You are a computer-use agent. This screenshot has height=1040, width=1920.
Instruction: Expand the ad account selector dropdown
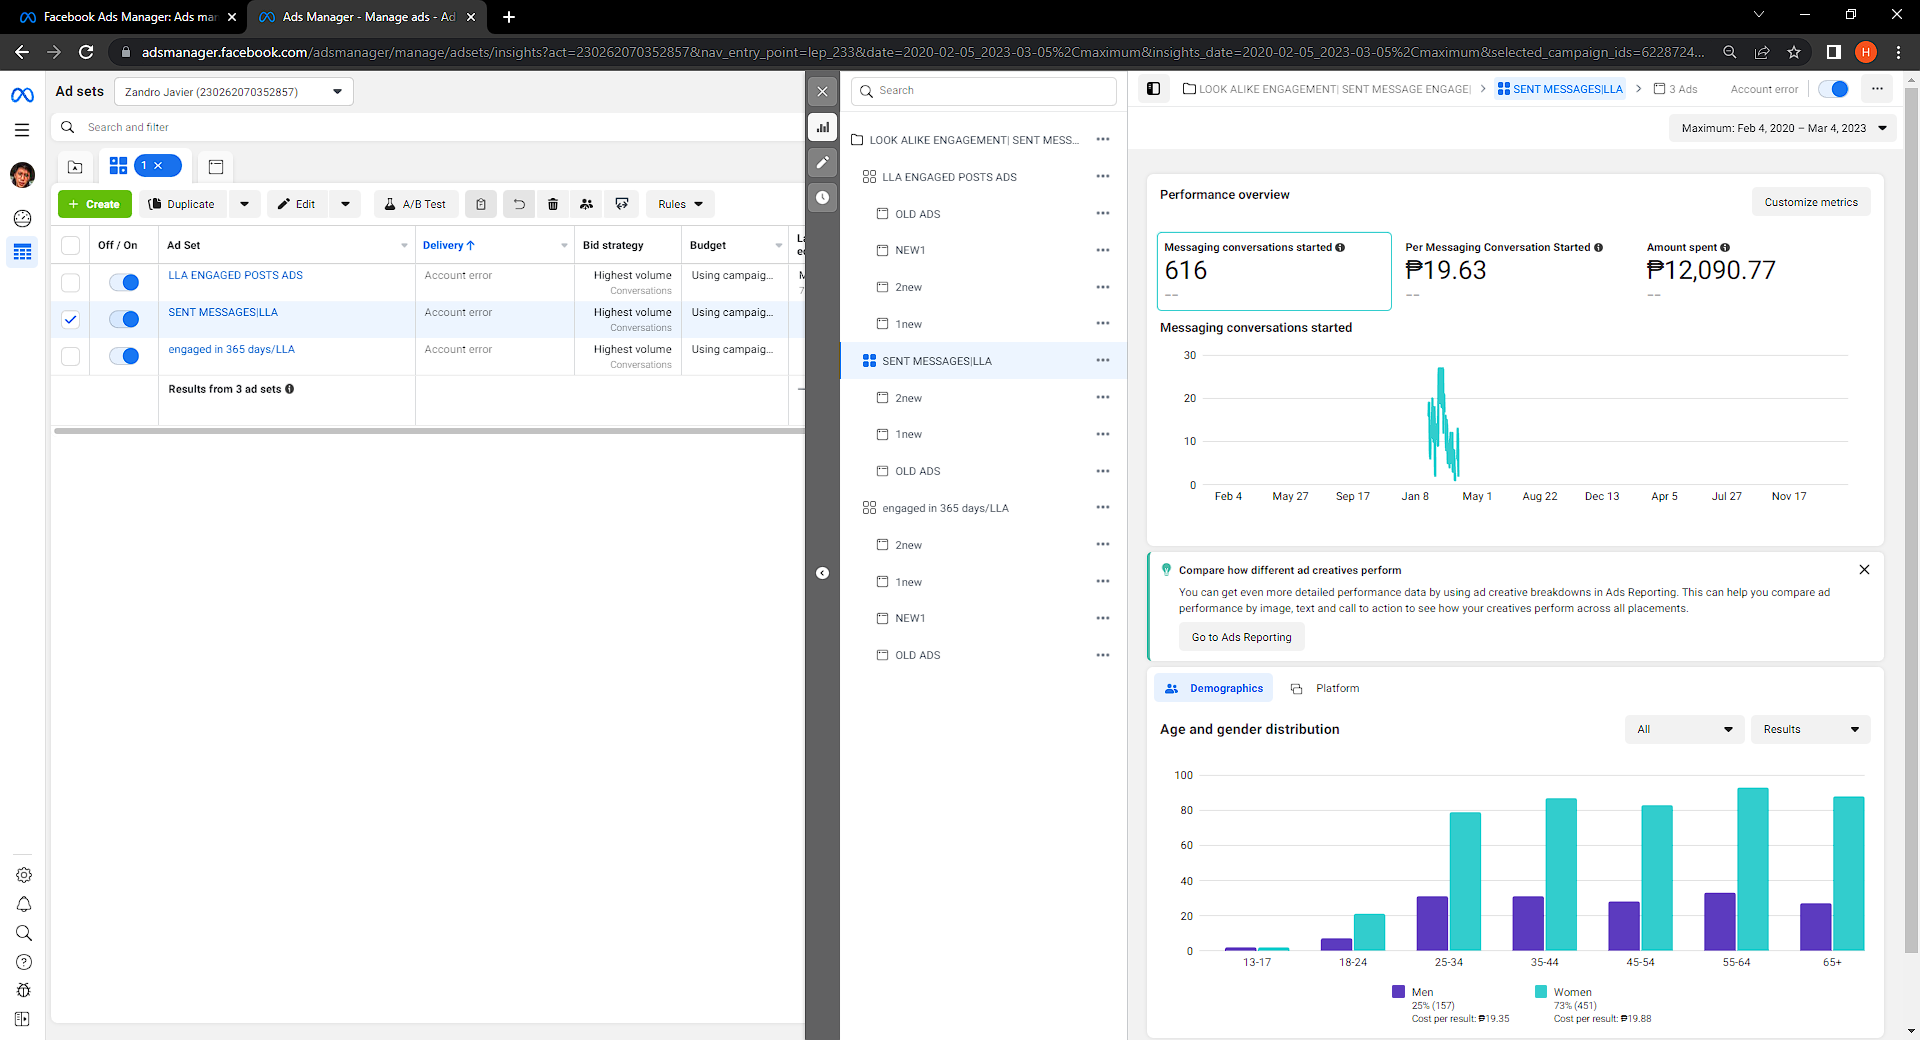tap(233, 92)
